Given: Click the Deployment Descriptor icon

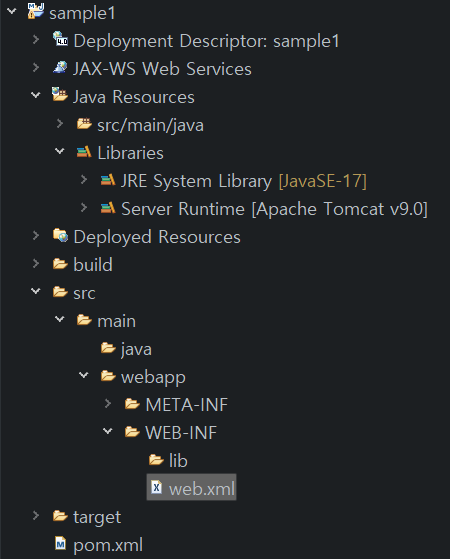Looking at the screenshot, I should [x=60, y=39].
